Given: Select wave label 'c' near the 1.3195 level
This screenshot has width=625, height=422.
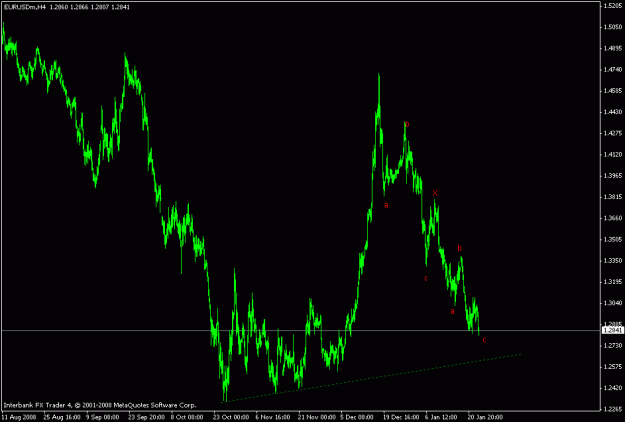Looking at the screenshot, I should pos(426,278).
